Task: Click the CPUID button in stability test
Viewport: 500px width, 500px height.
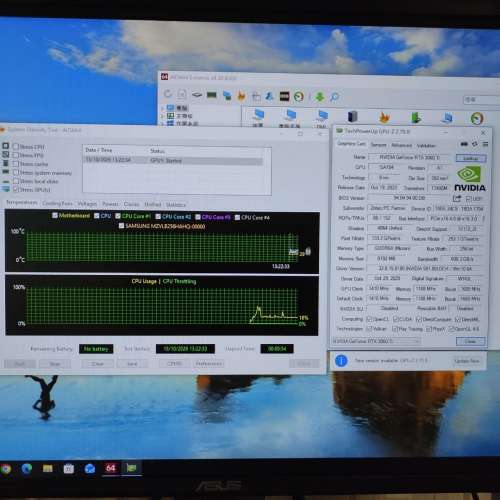Action: [x=174, y=363]
